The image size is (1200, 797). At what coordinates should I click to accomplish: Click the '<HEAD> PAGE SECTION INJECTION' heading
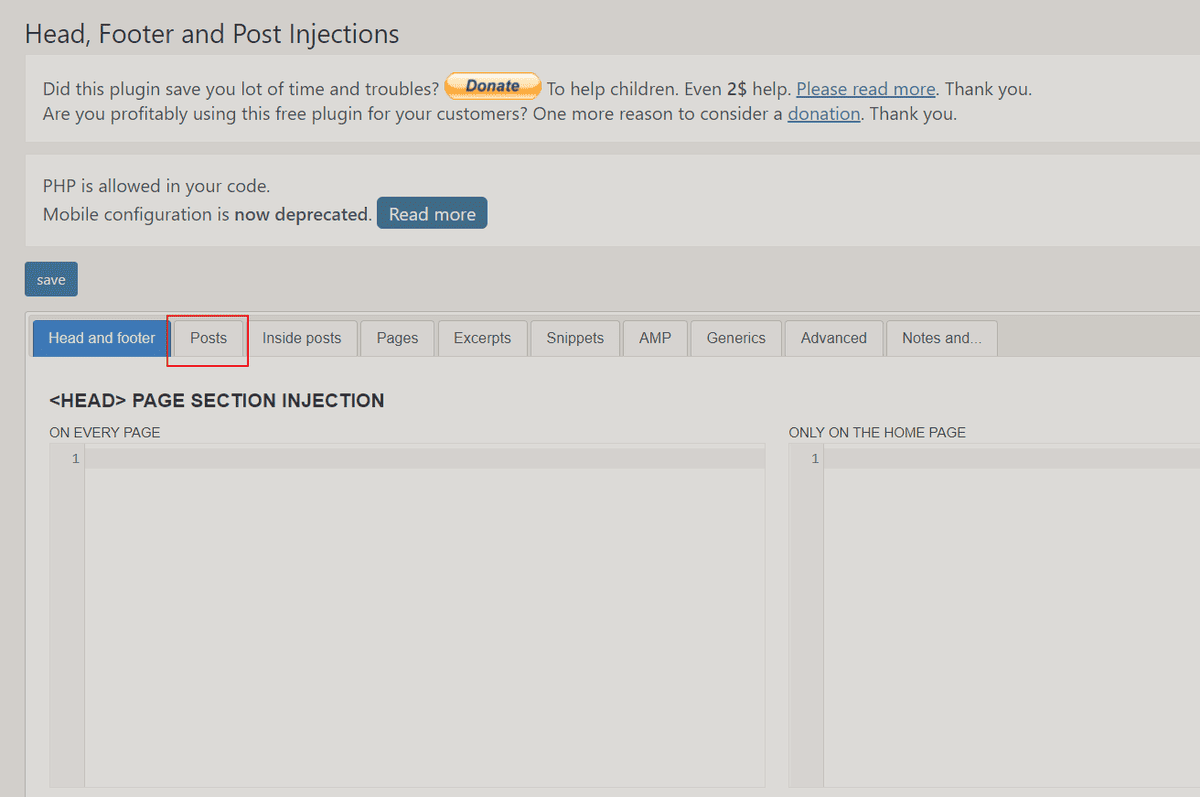[217, 401]
